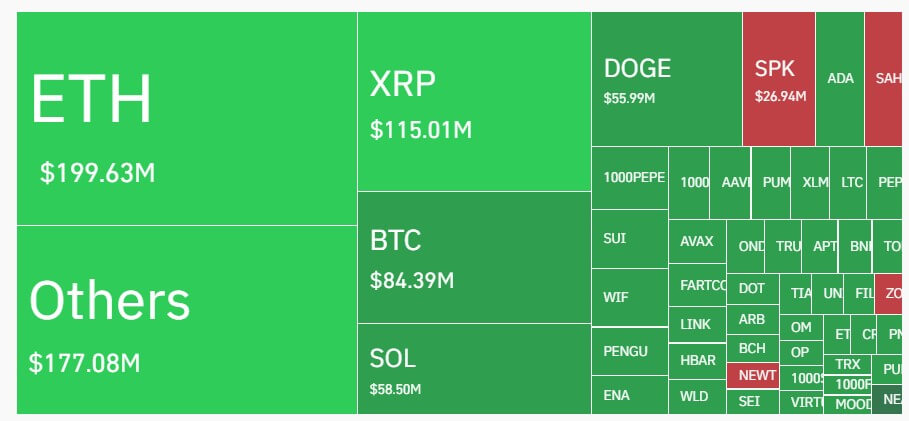Screen dimensions: 909x421
Task: Open the DOGE tile in the heatmap
Action: click(666, 80)
